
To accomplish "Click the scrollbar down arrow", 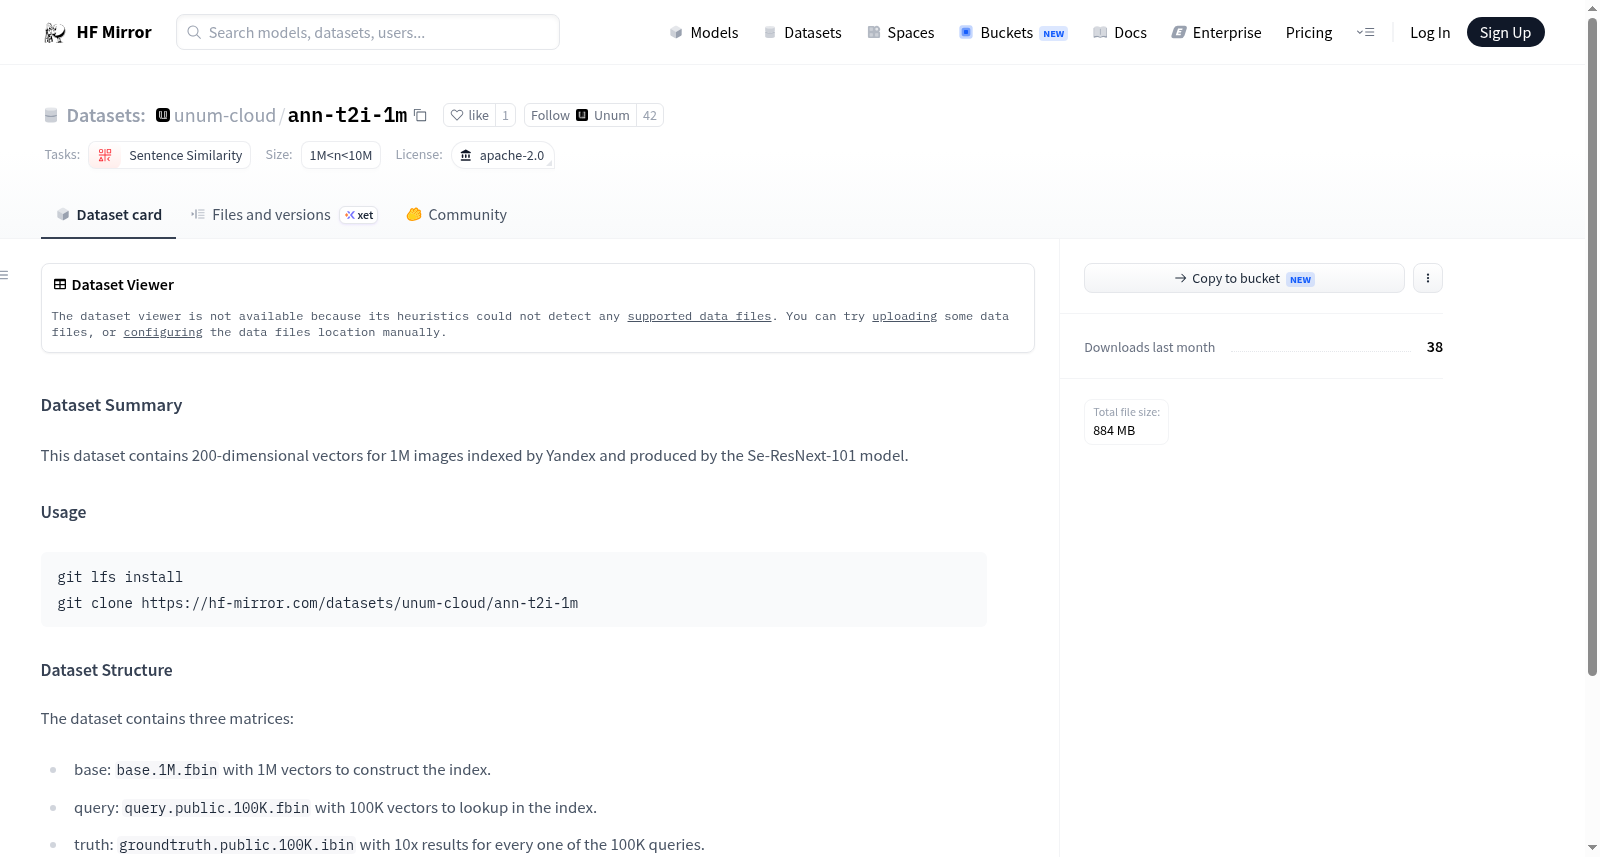I will (x=1592, y=848).
